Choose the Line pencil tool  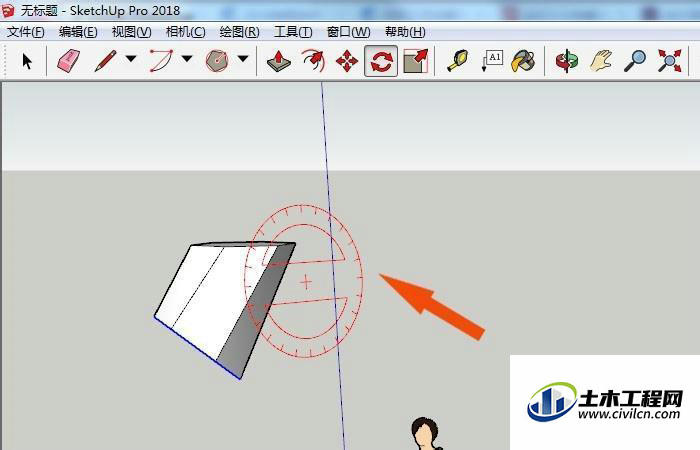[x=105, y=61]
